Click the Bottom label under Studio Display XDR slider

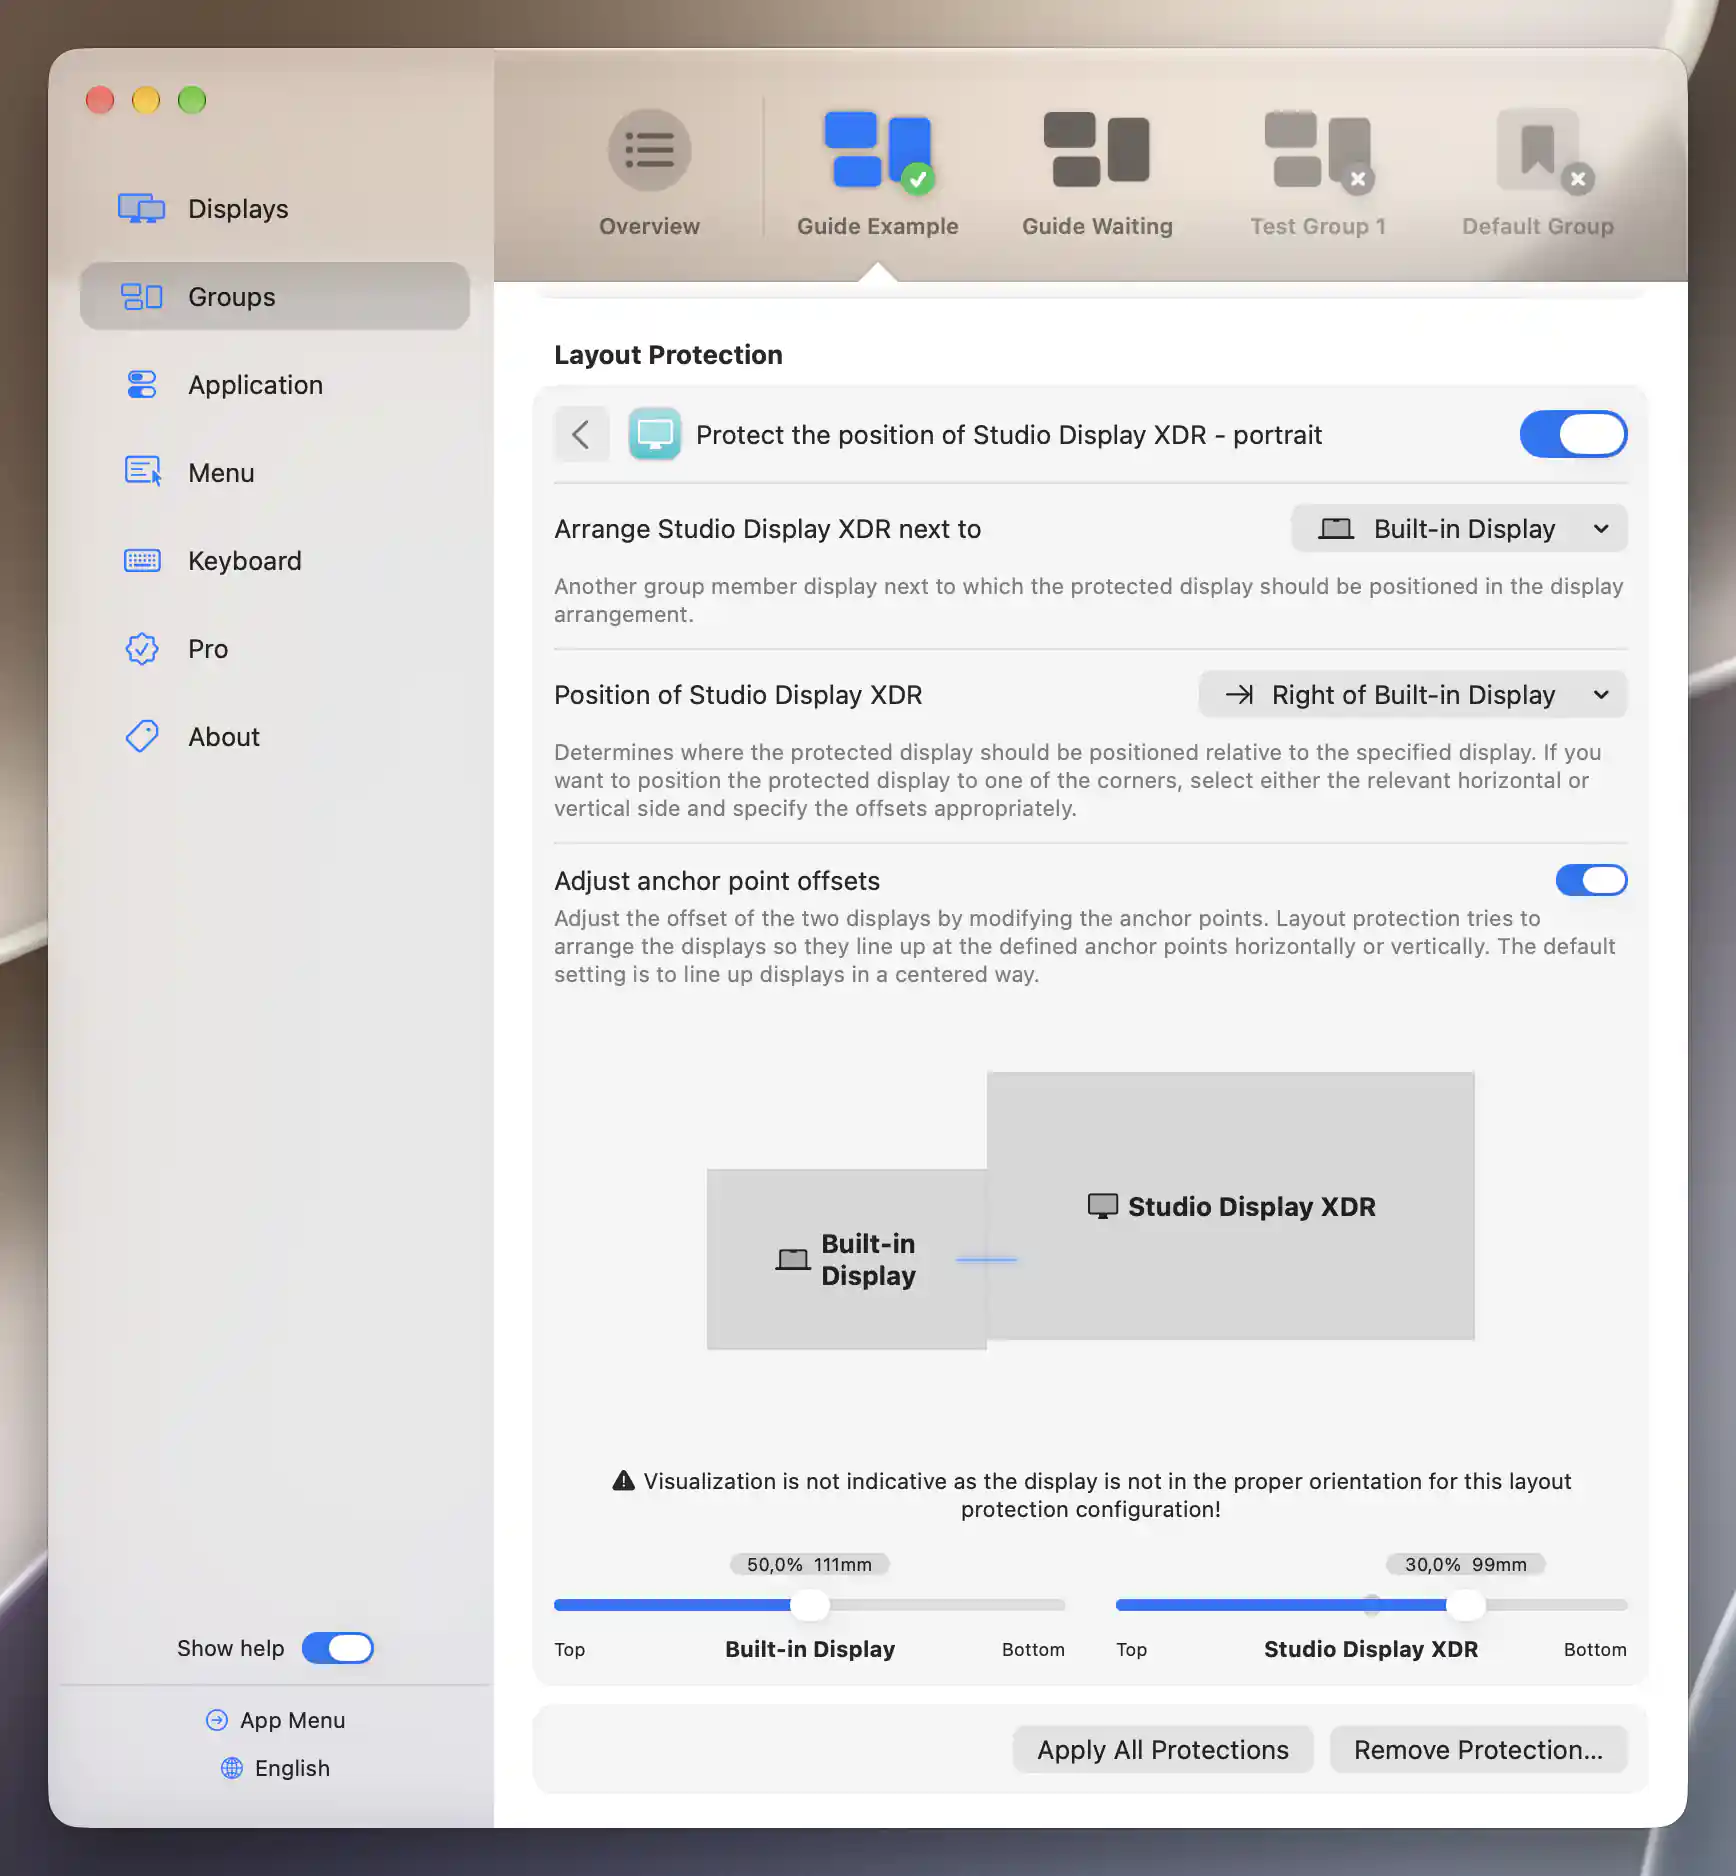[1595, 1650]
